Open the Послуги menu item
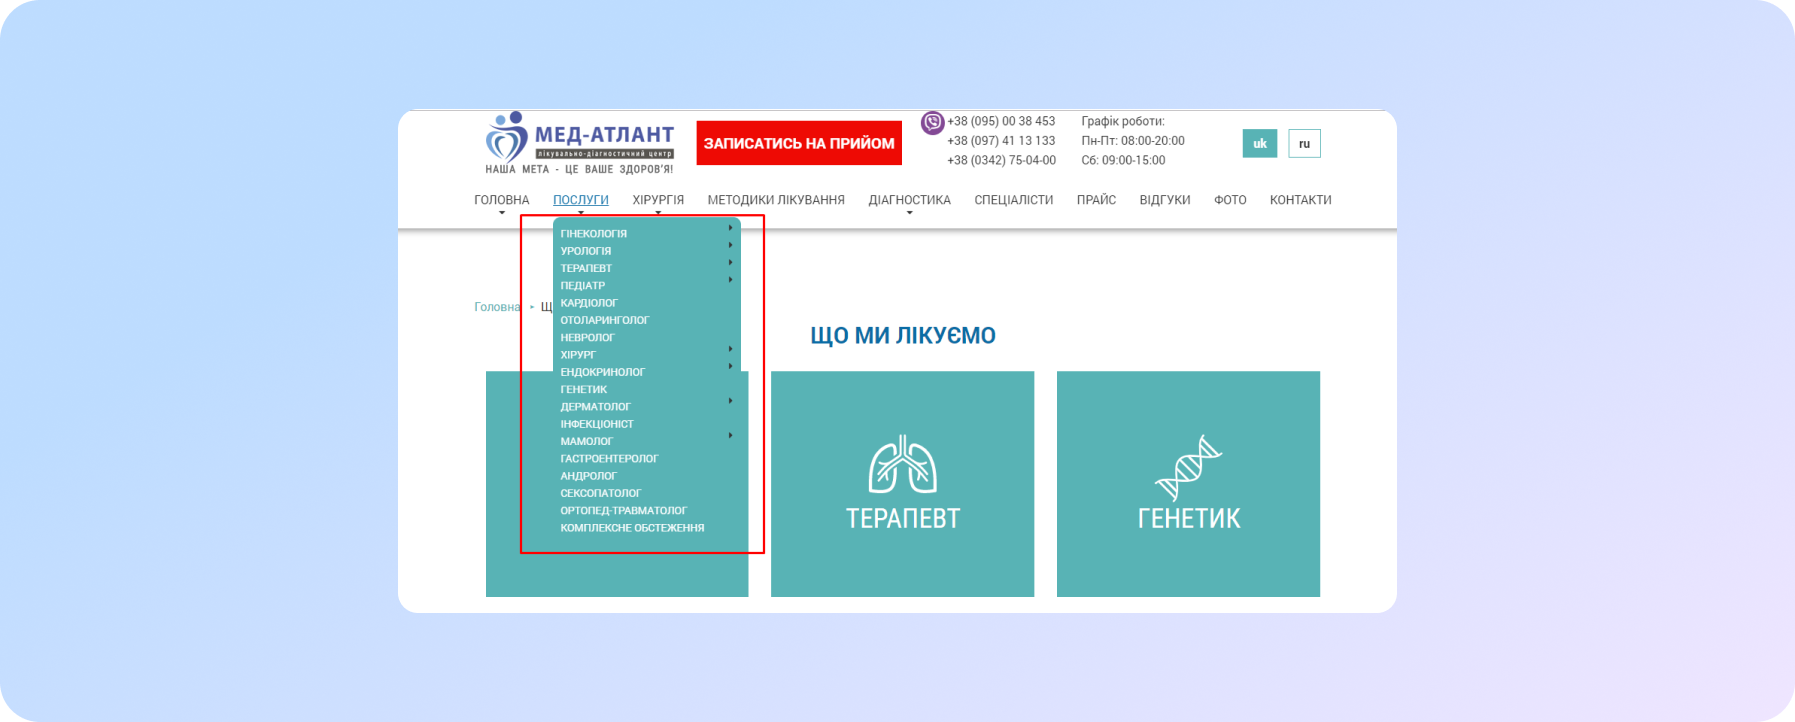Image resolution: width=1795 pixels, height=722 pixels. (x=581, y=200)
